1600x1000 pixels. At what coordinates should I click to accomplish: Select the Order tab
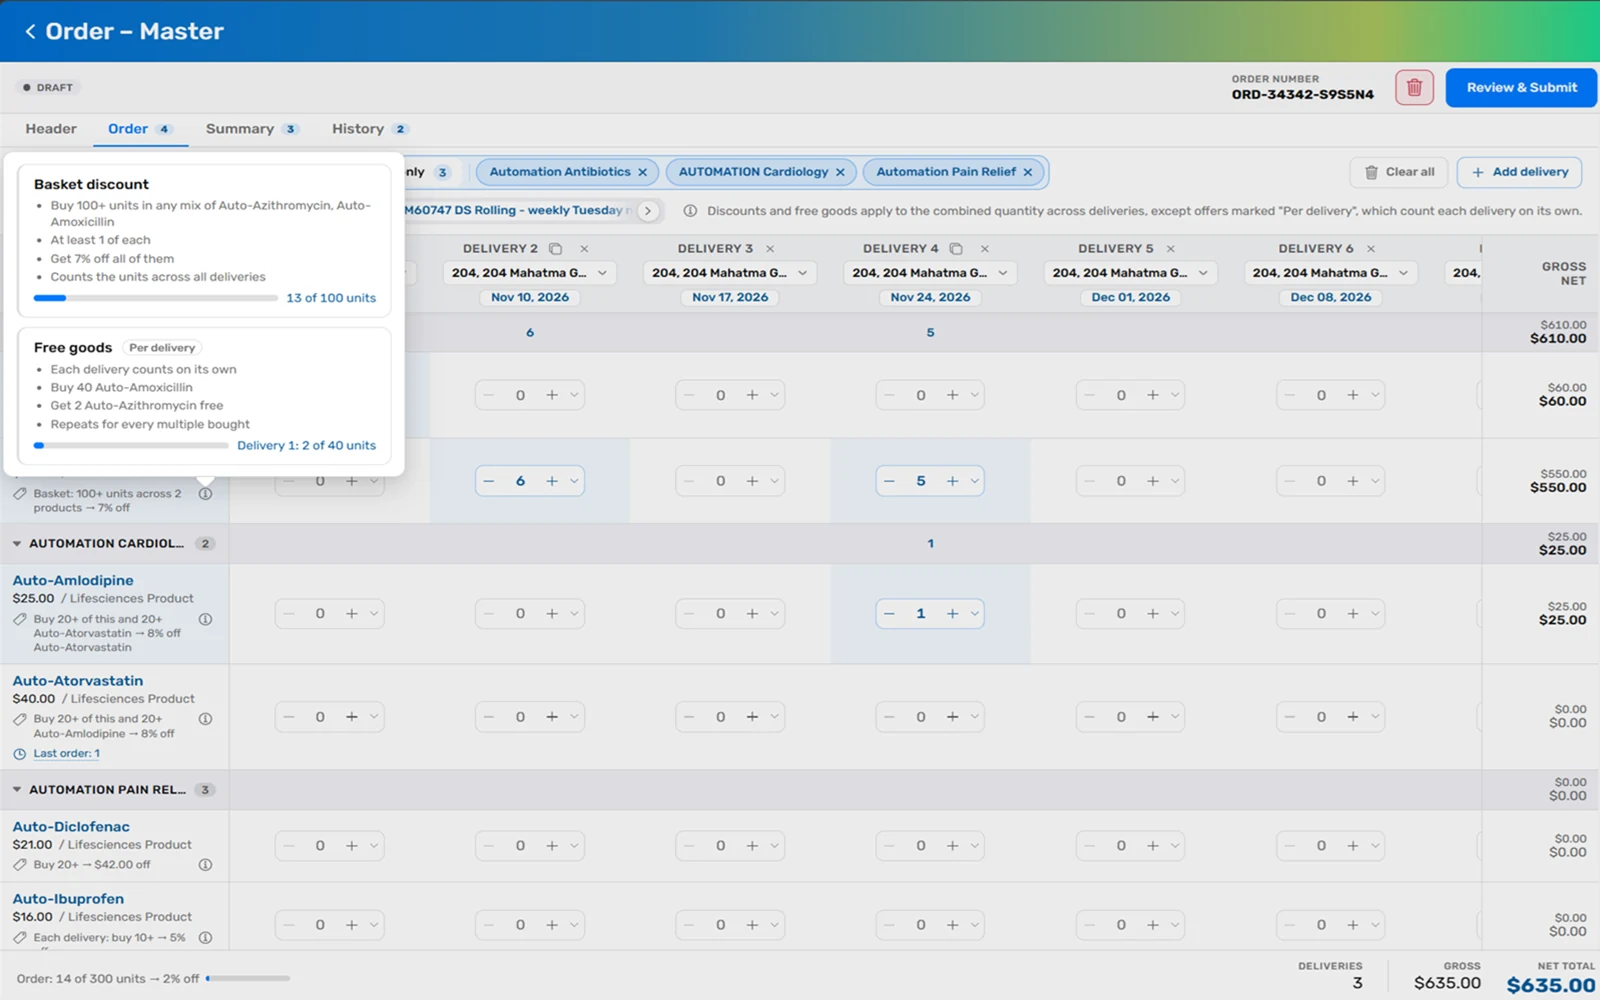[140, 129]
